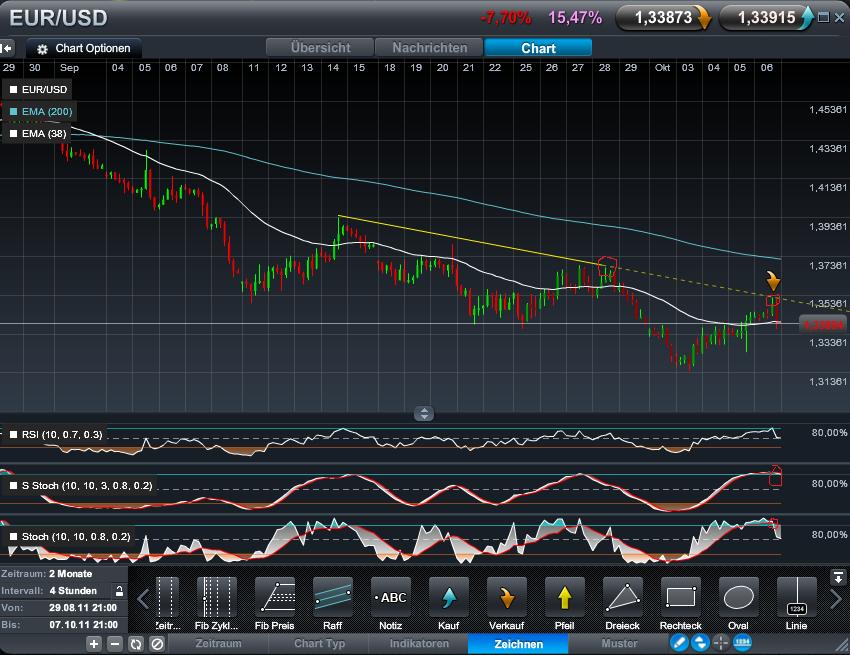Select the Dreieck triangle drawing tool
Viewport: 850px width, 655px height.
(622, 600)
